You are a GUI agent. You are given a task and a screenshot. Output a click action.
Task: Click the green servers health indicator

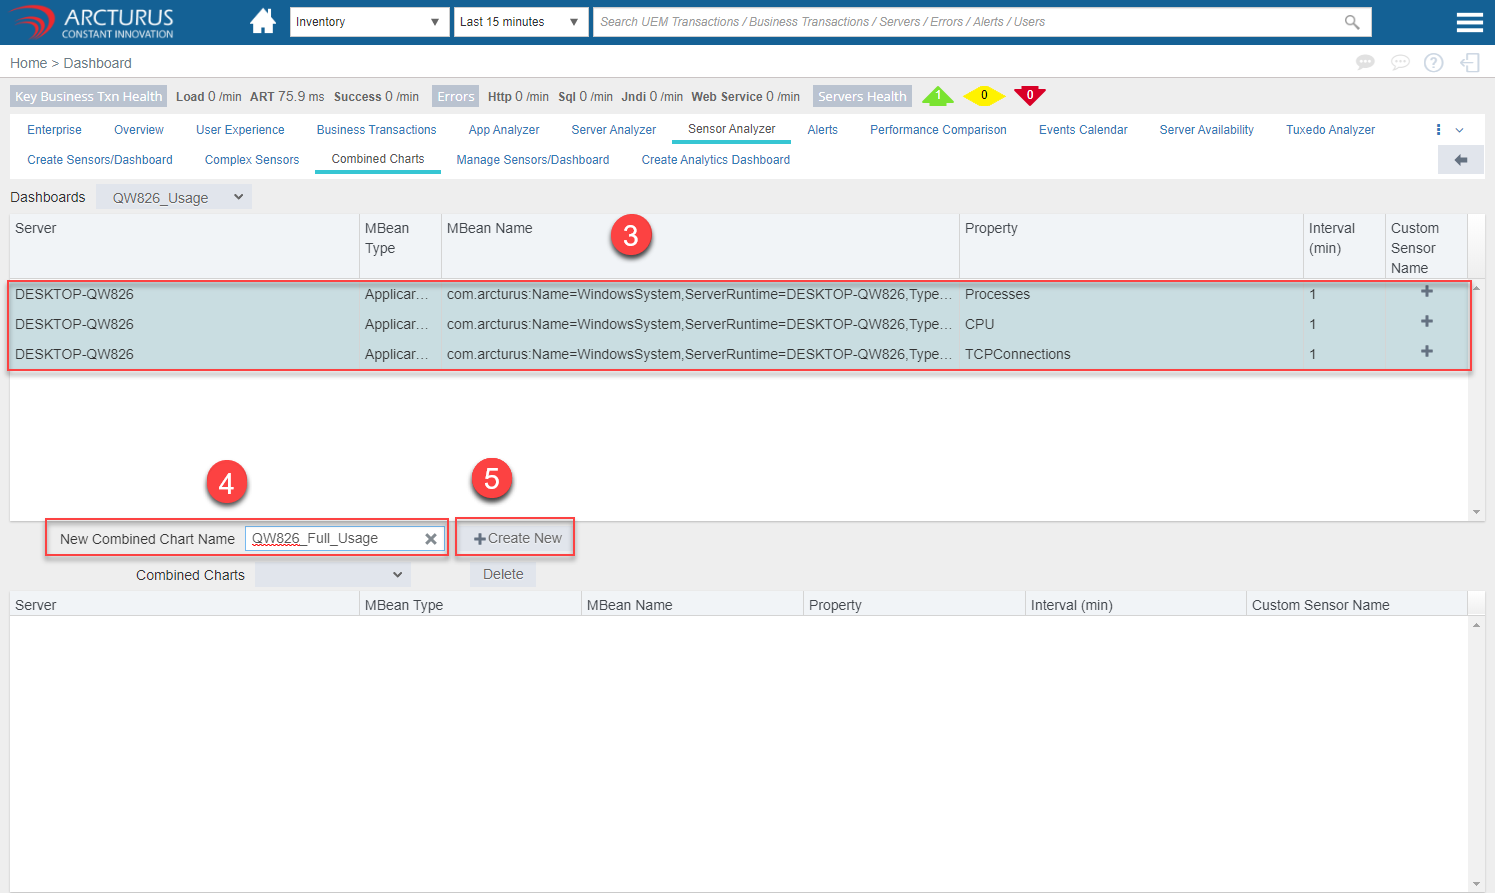(x=937, y=96)
